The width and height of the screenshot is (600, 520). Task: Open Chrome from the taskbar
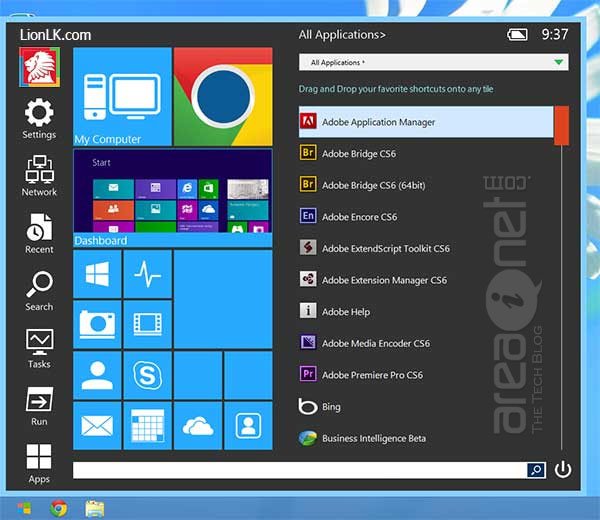coord(59,509)
